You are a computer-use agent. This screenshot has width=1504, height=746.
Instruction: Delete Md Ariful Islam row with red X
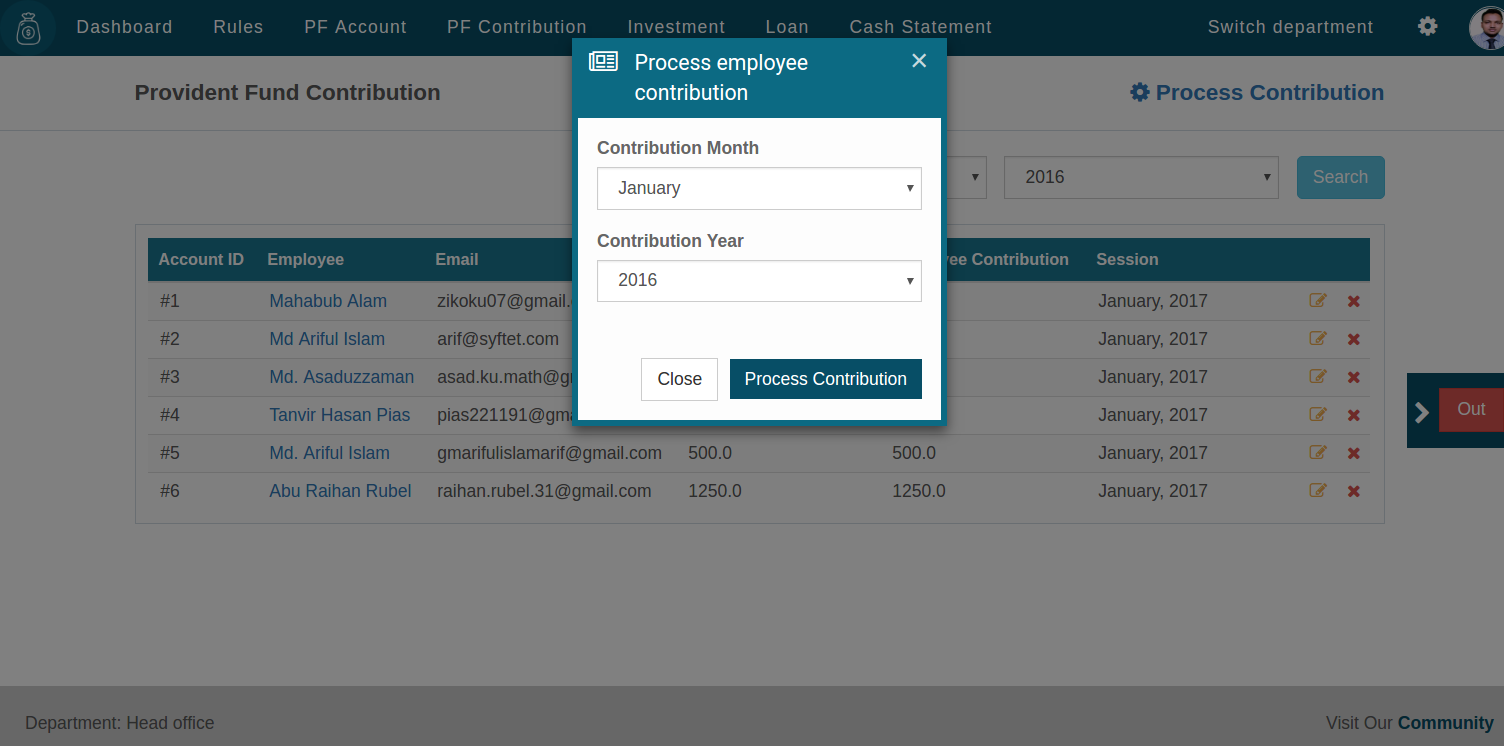pyautogui.click(x=1353, y=339)
